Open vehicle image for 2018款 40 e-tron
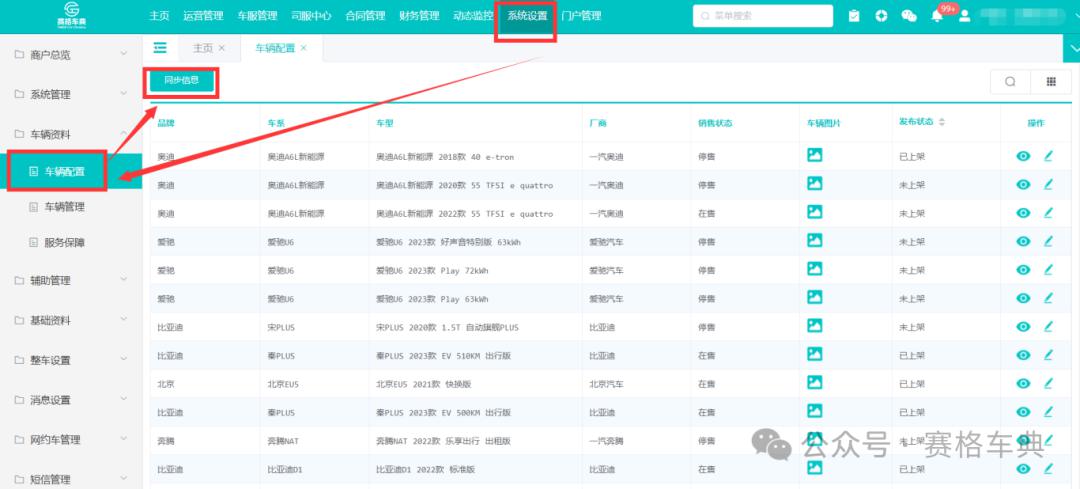1080x489 pixels. click(815, 156)
